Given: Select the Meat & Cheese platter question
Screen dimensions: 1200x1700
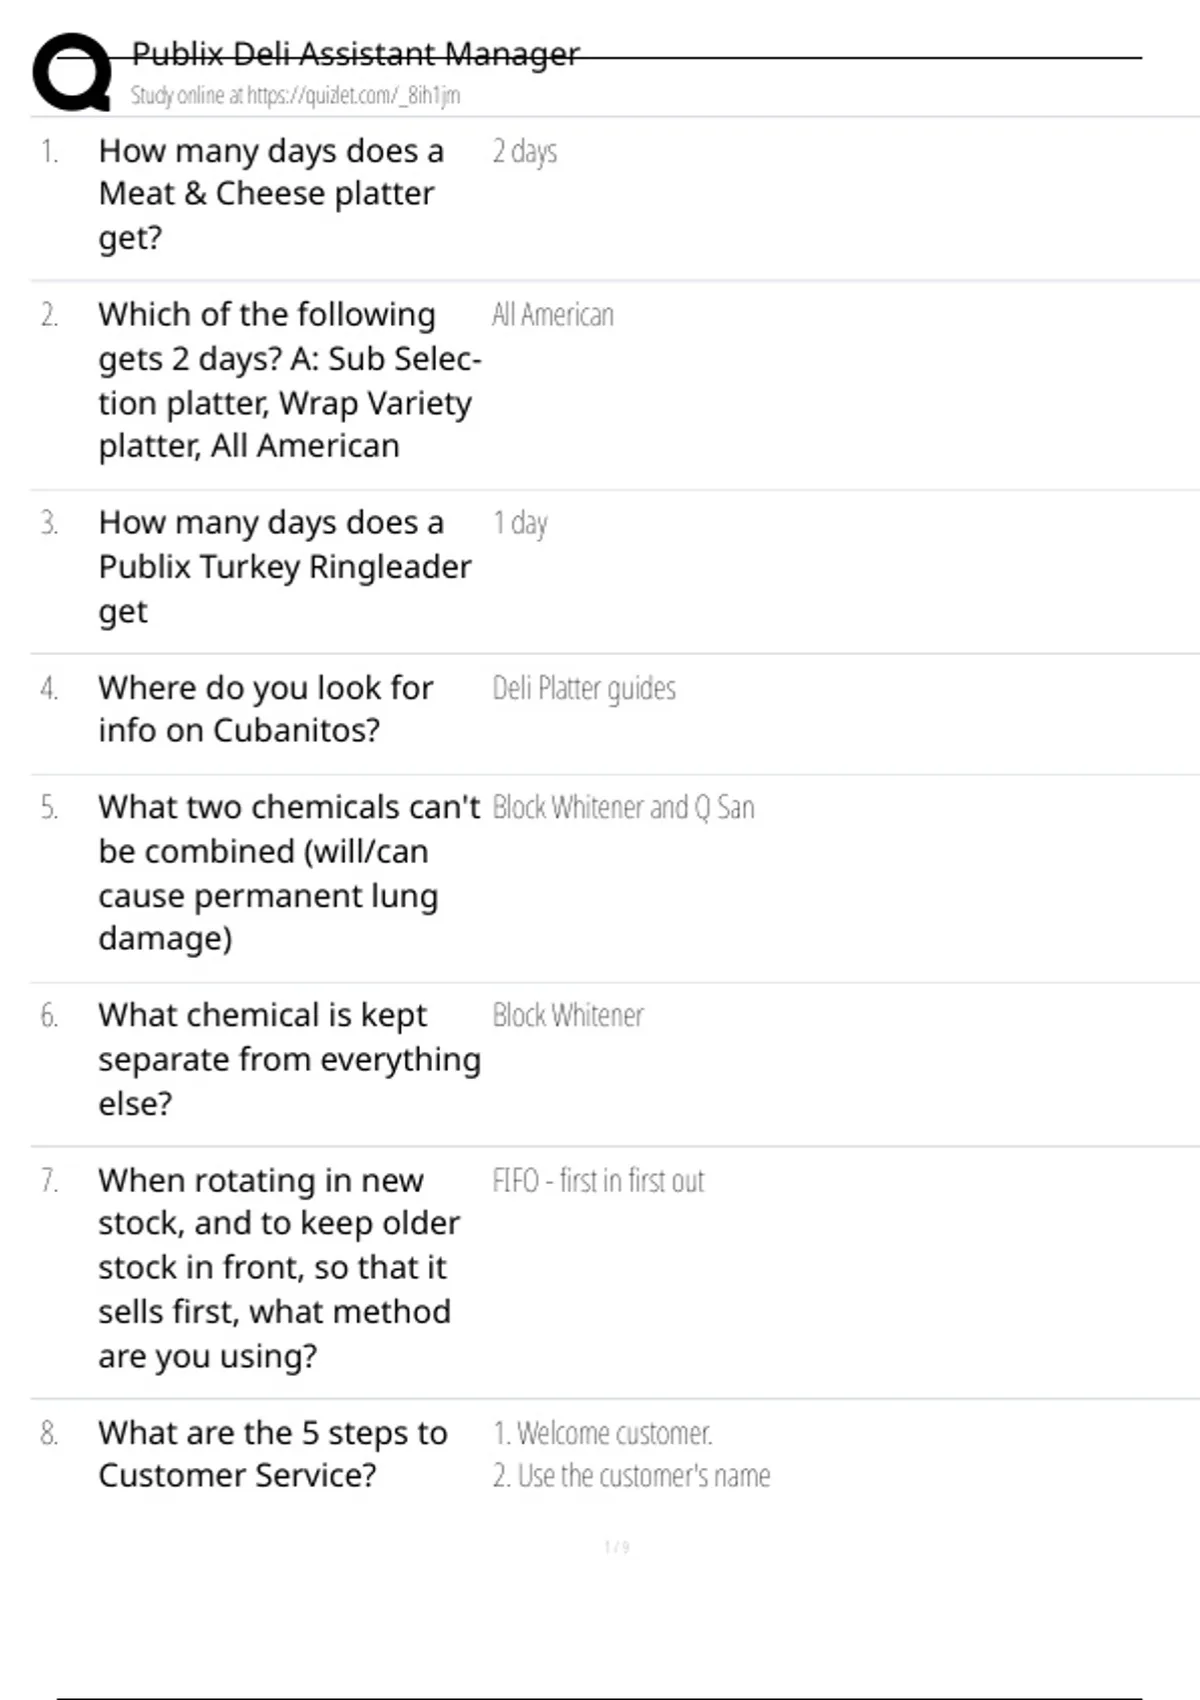Looking at the screenshot, I should [x=270, y=194].
